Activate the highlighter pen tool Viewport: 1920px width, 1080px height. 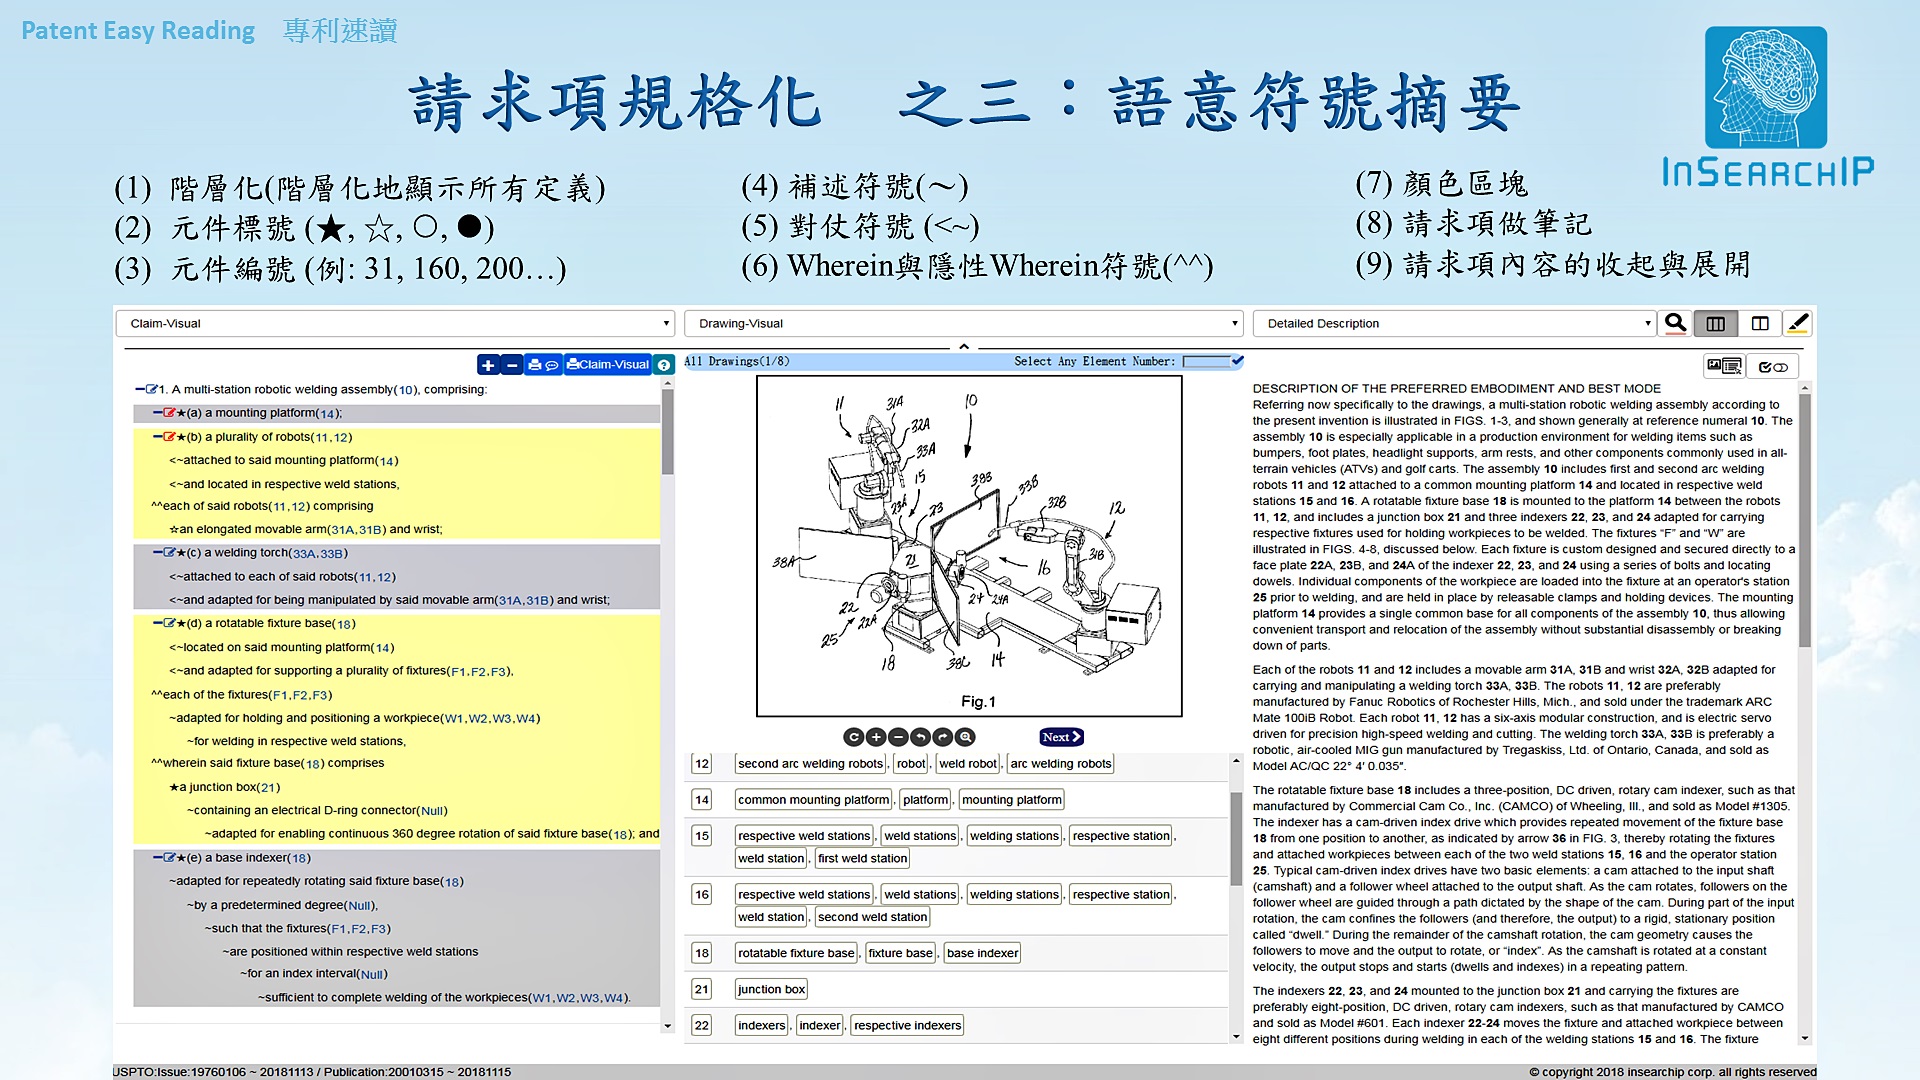coord(1797,323)
